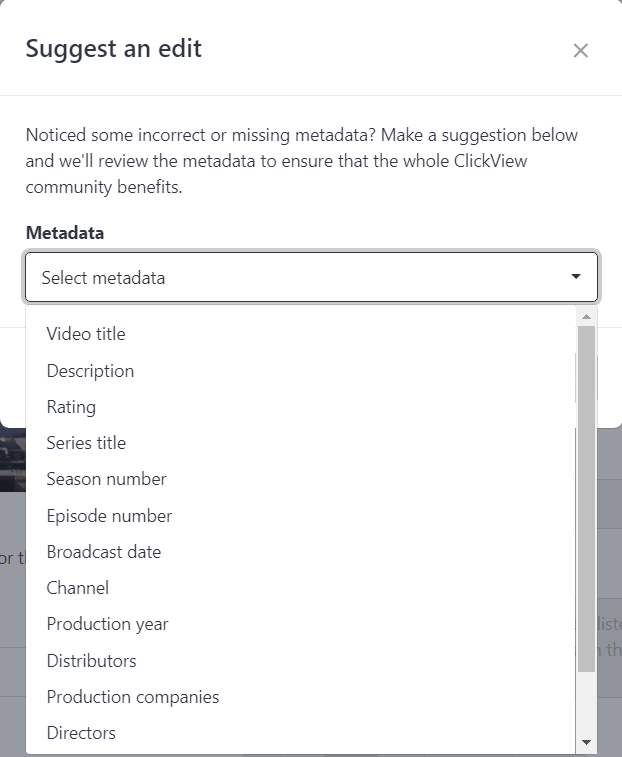
Task: Pick Rating from the metadata list
Action: (301, 407)
